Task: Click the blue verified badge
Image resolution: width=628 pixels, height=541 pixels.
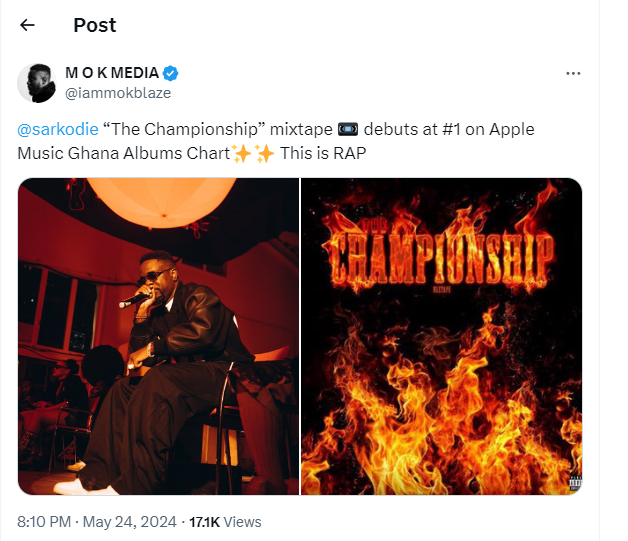Action: [x=171, y=73]
